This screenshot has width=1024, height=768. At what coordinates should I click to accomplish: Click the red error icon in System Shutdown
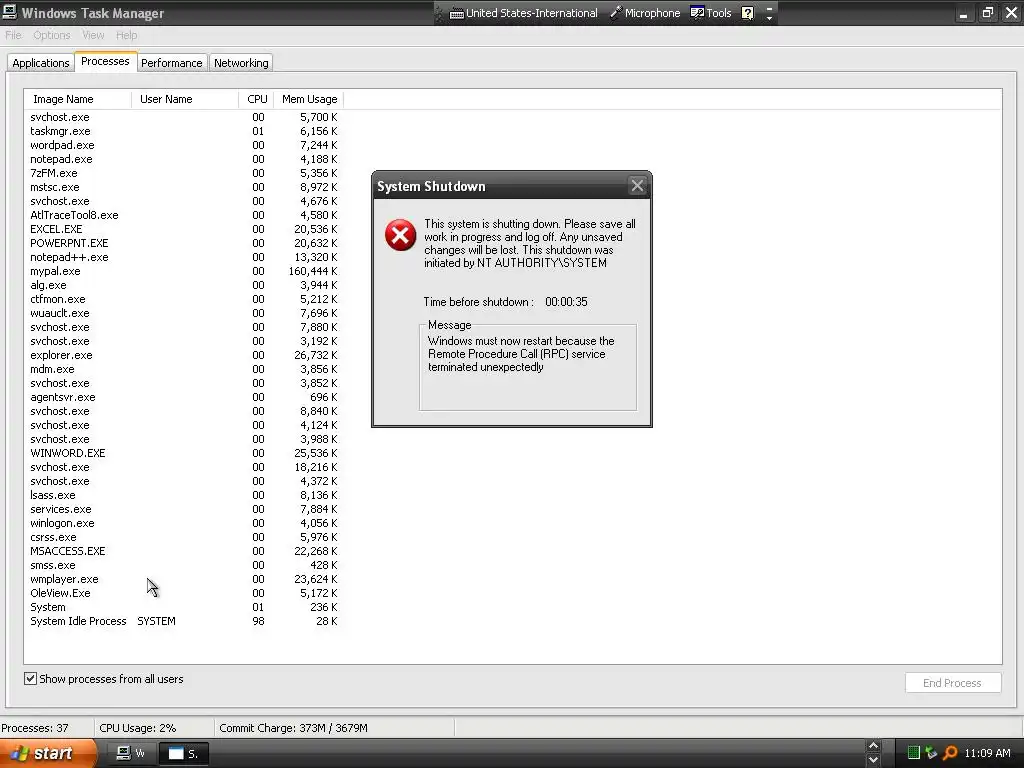tap(400, 235)
